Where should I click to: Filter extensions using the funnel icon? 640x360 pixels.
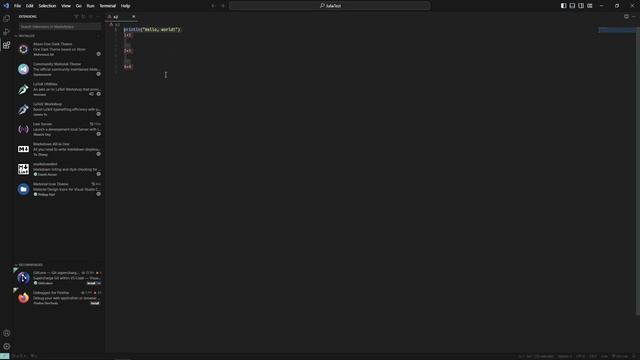pos(76,17)
